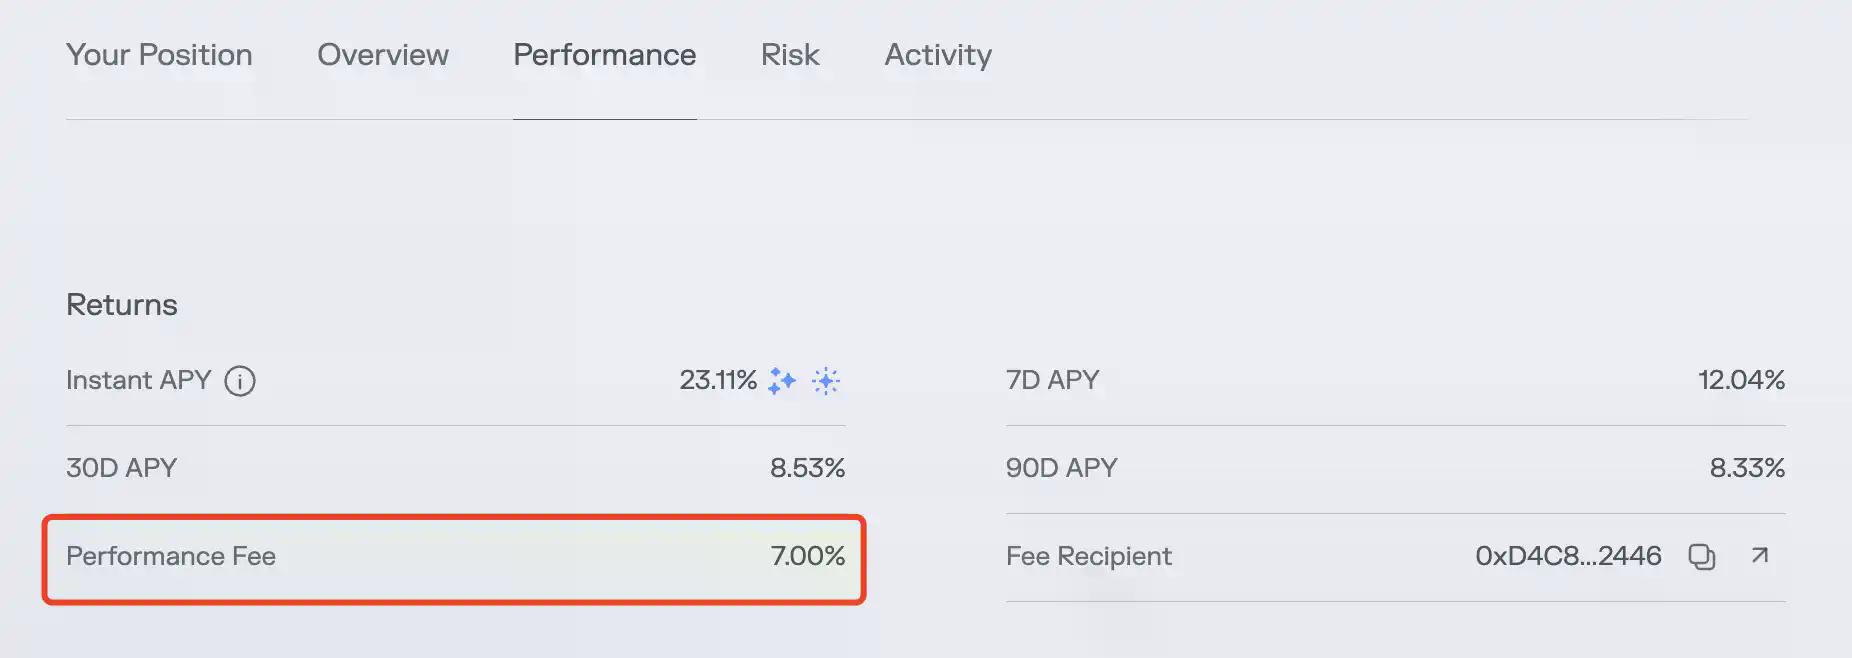
Task: Click the 30D APY value 8.53%
Action: tap(807, 468)
